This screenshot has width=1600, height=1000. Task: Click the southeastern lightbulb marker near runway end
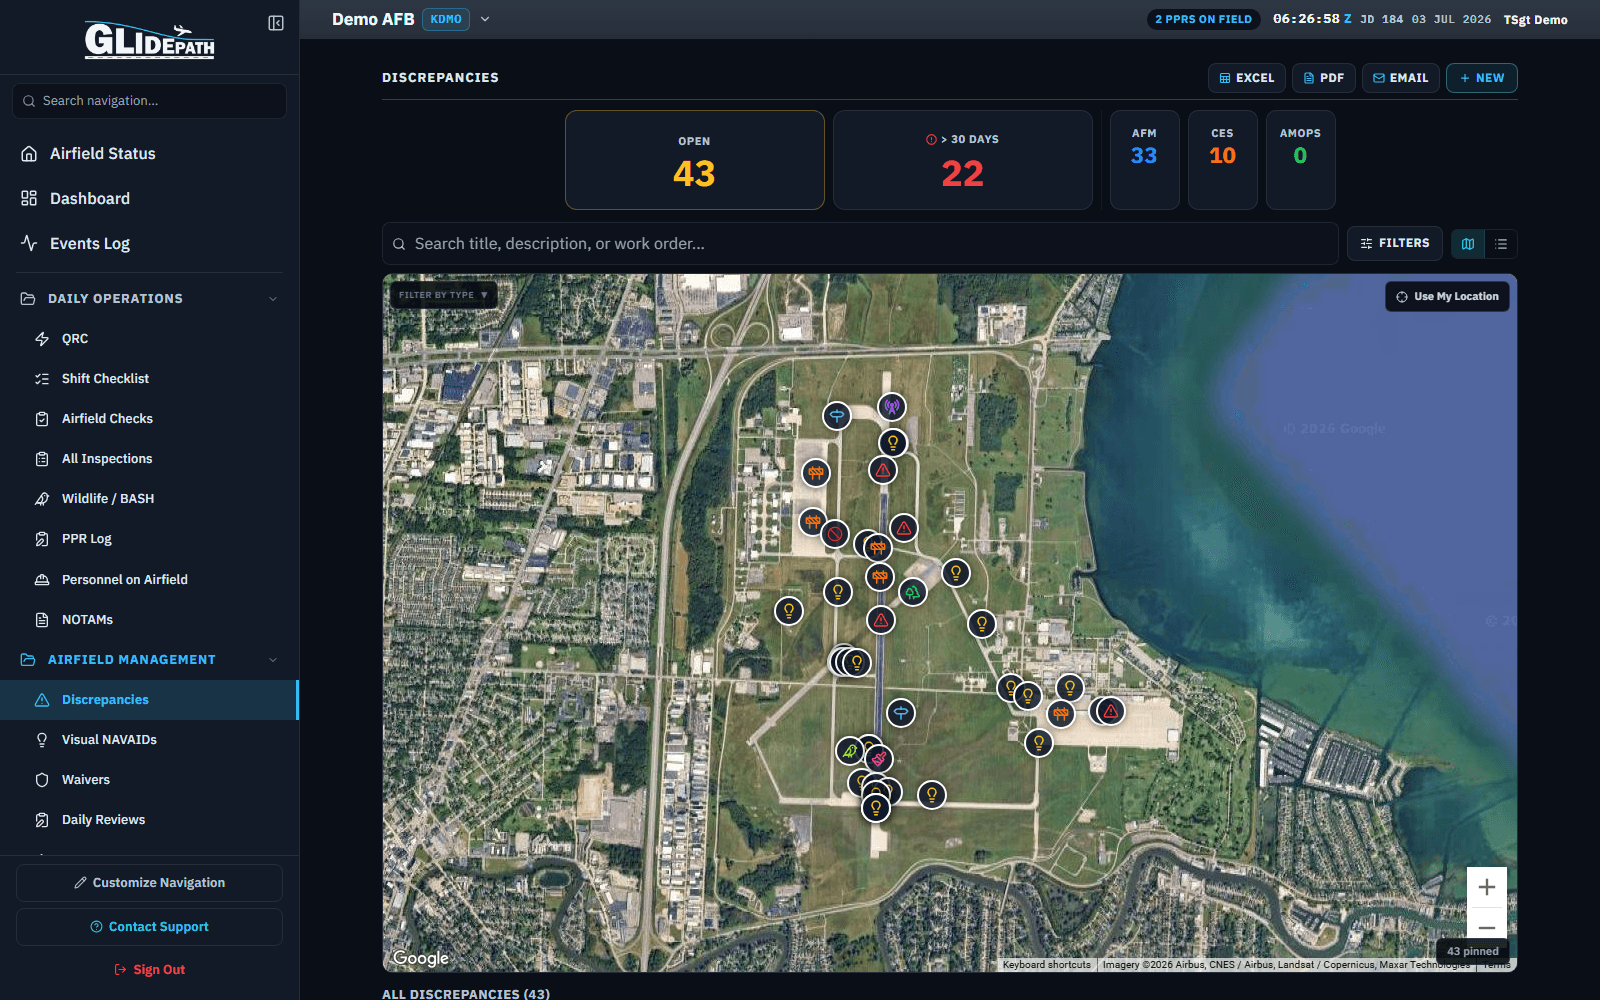pos(932,795)
